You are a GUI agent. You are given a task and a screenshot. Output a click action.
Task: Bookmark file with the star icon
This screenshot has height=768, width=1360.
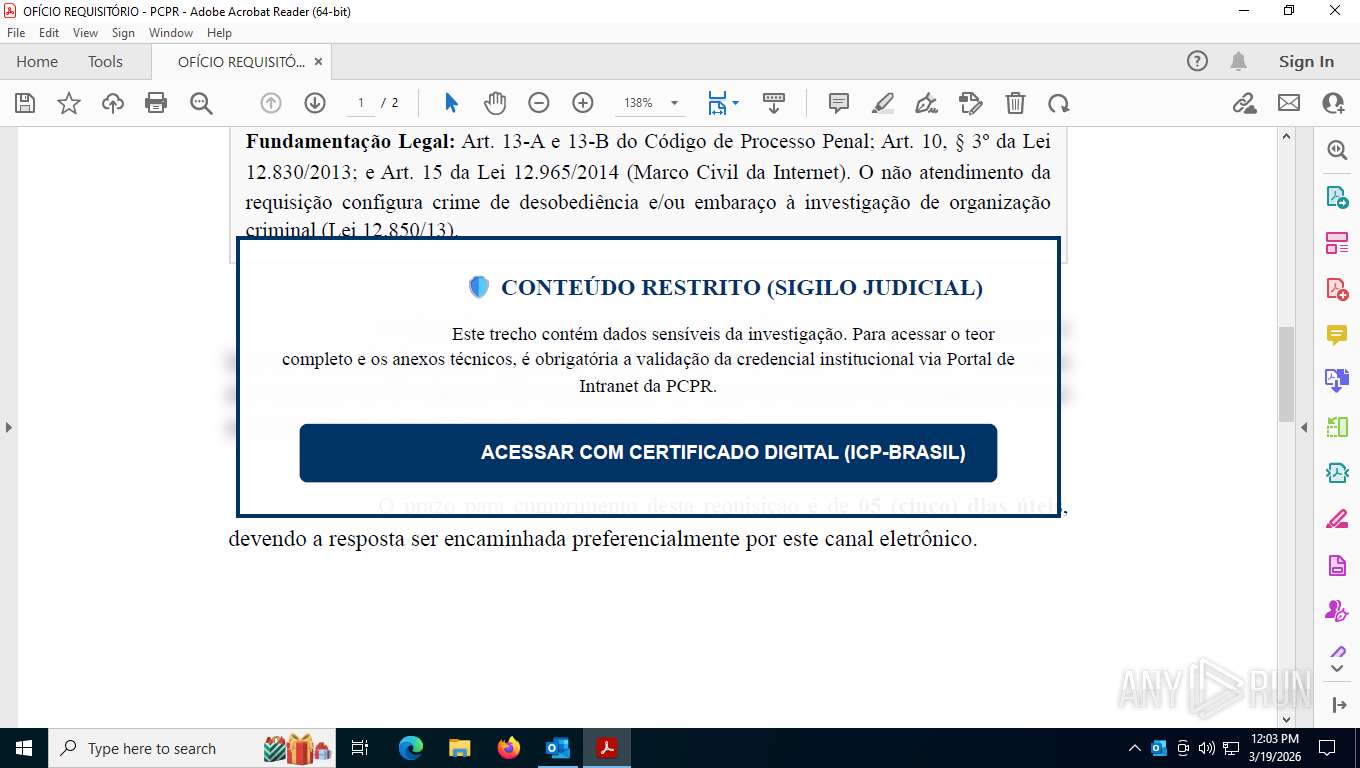click(x=69, y=103)
